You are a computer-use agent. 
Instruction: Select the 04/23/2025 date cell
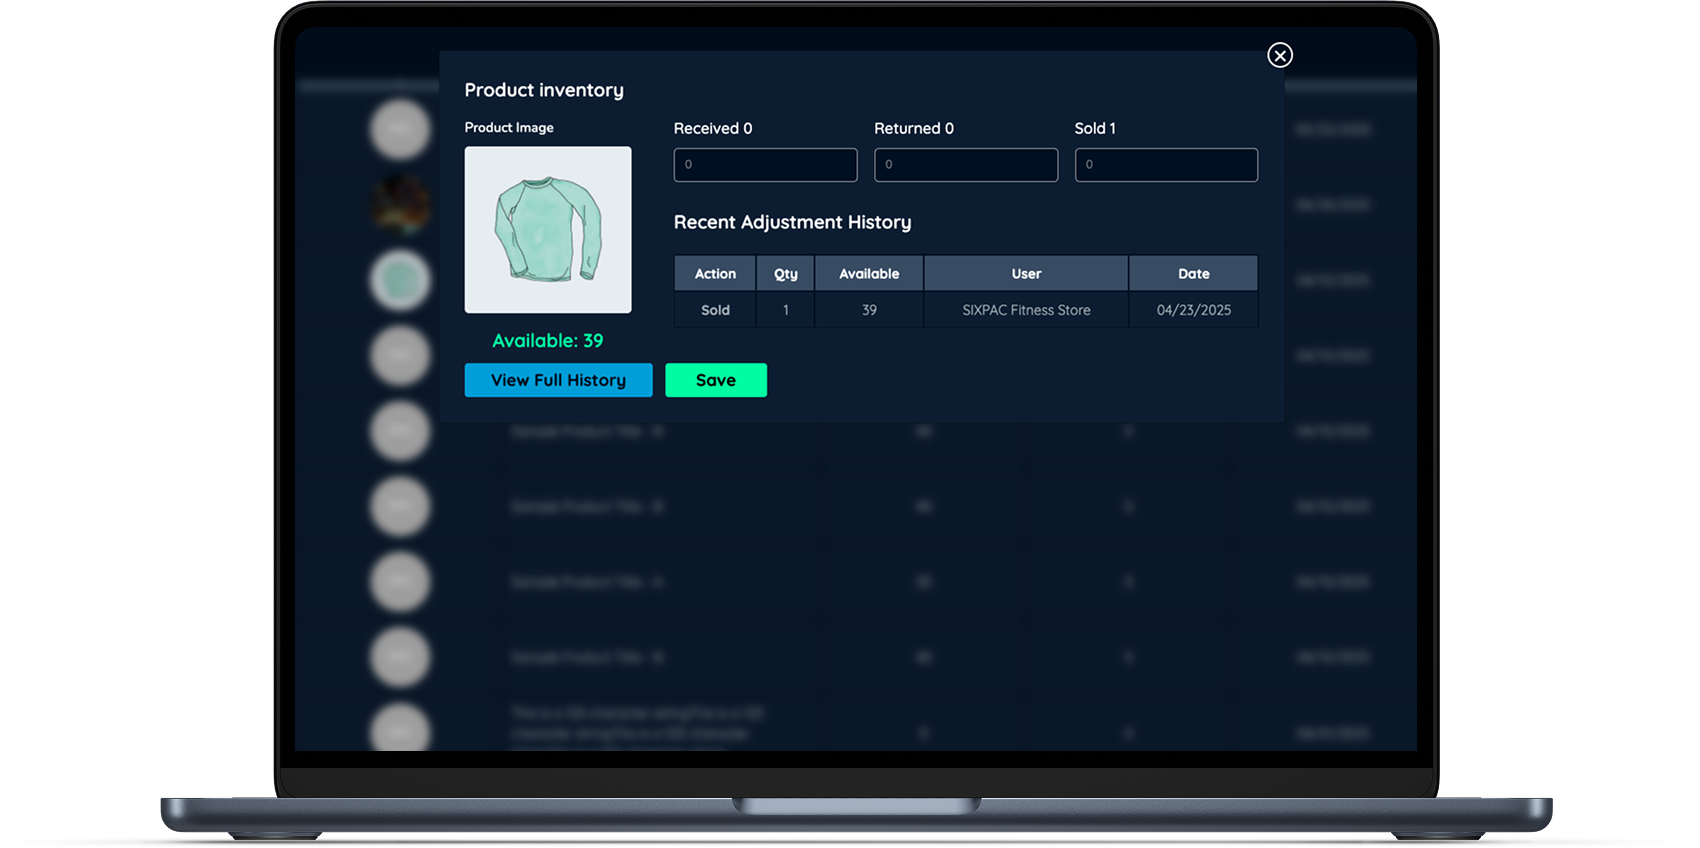(x=1194, y=310)
